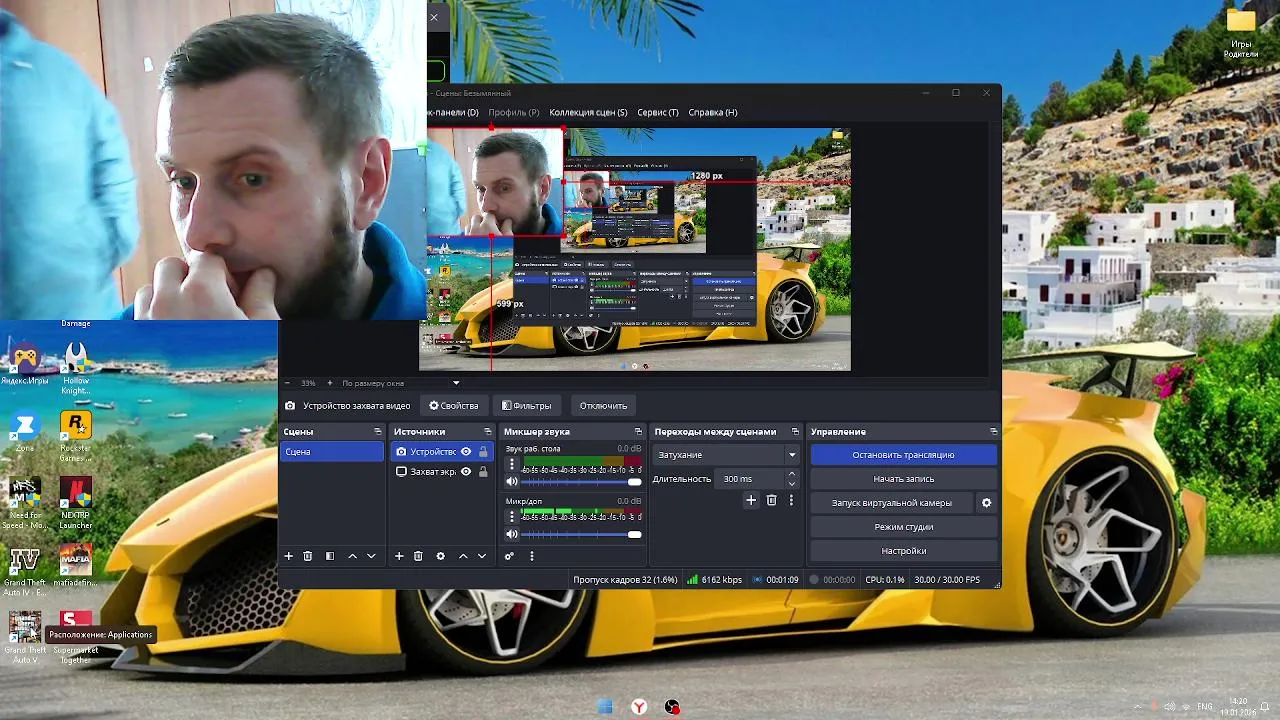Open the Профиль (P) menu

point(514,112)
